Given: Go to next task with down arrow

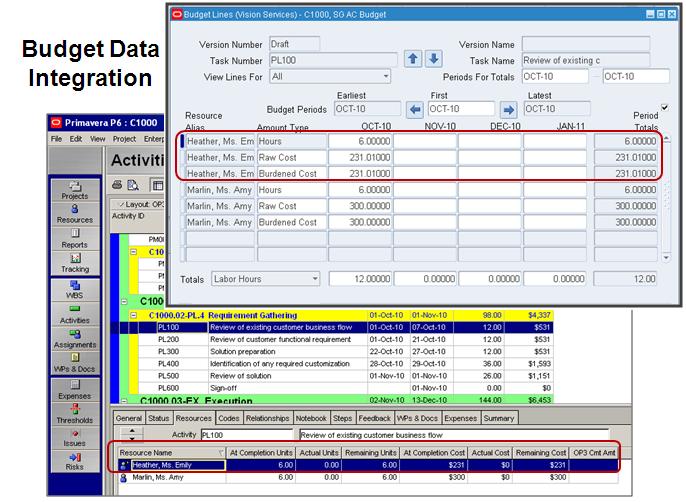Looking at the screenshot, I should pos(434,59).
